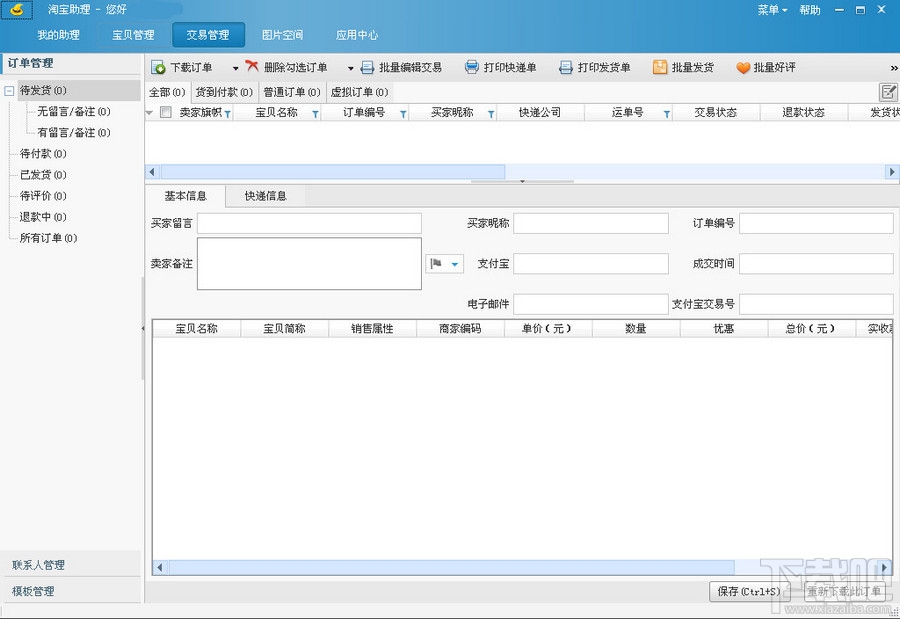This screenshot has height=619, width=900.
Task: Open the grid header menu triangle
Action: (x=150, y=113)
